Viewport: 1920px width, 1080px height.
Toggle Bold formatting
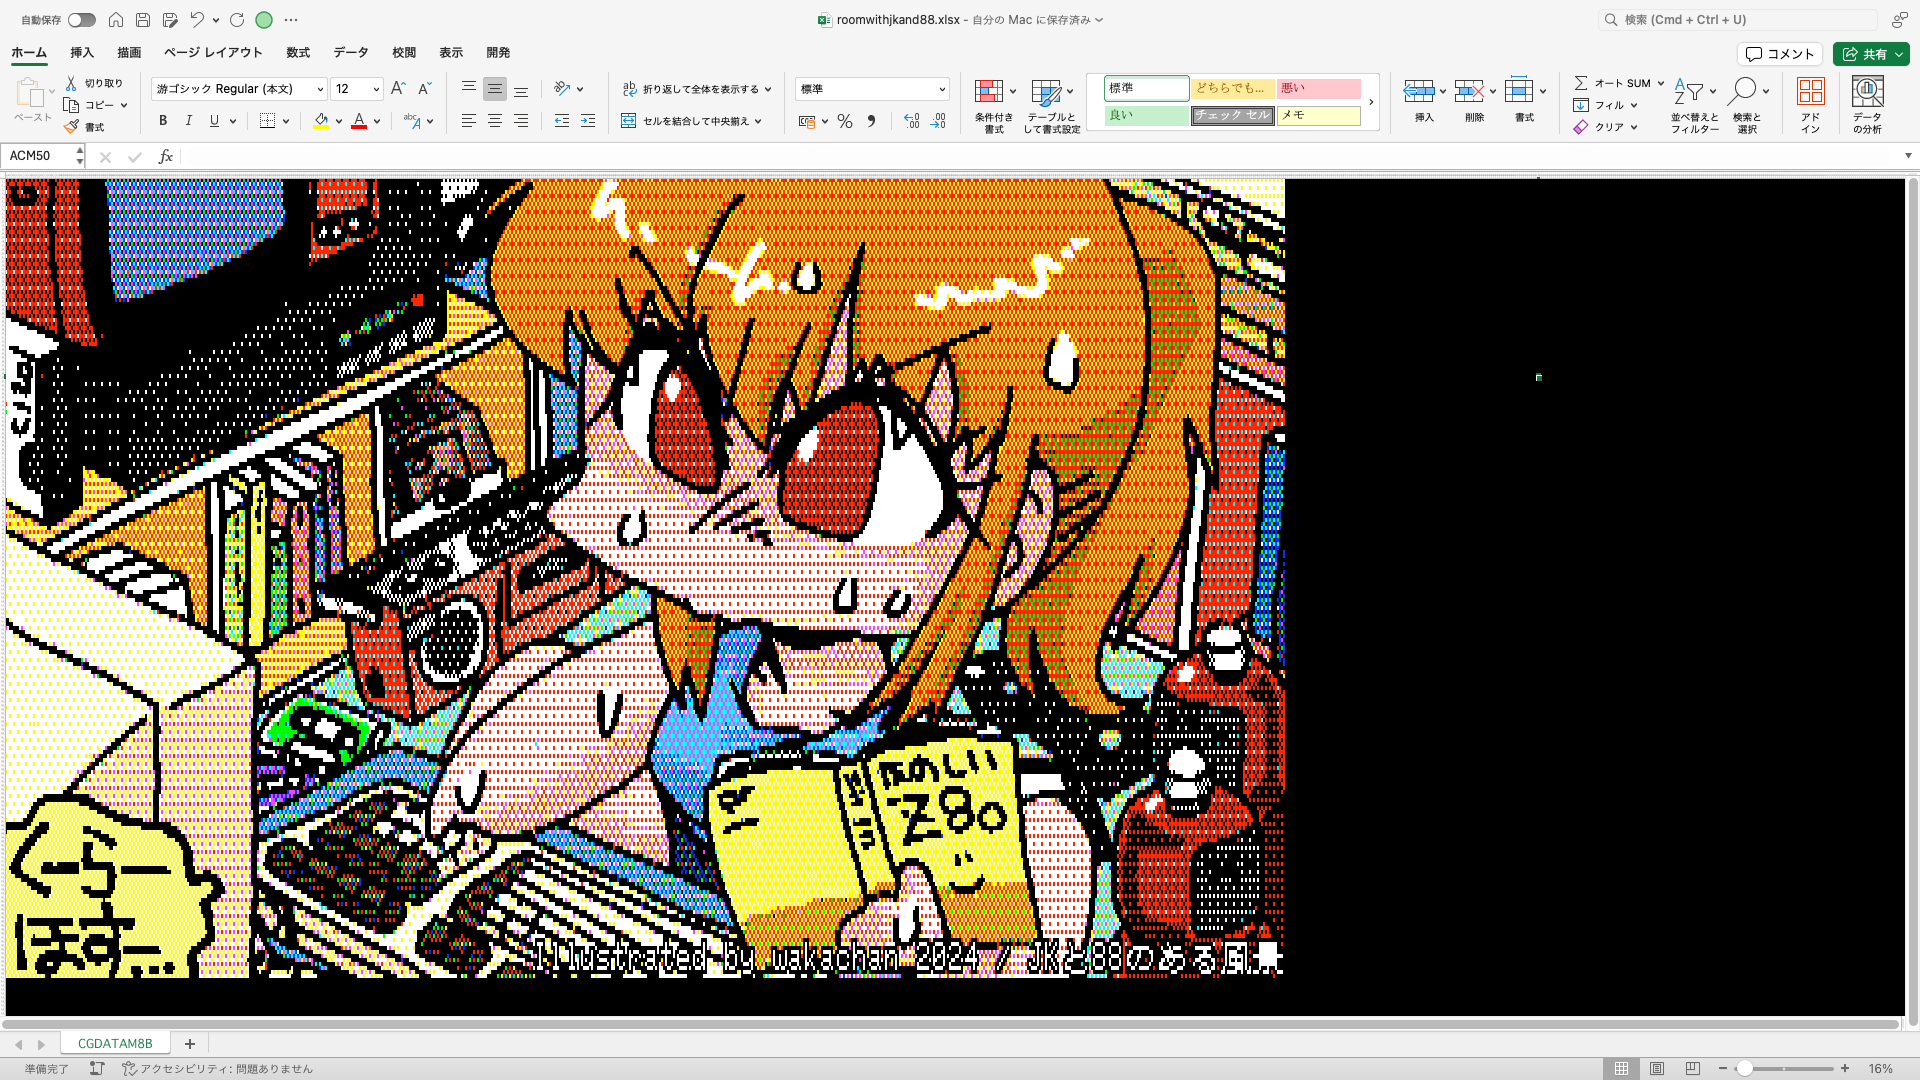163,121
